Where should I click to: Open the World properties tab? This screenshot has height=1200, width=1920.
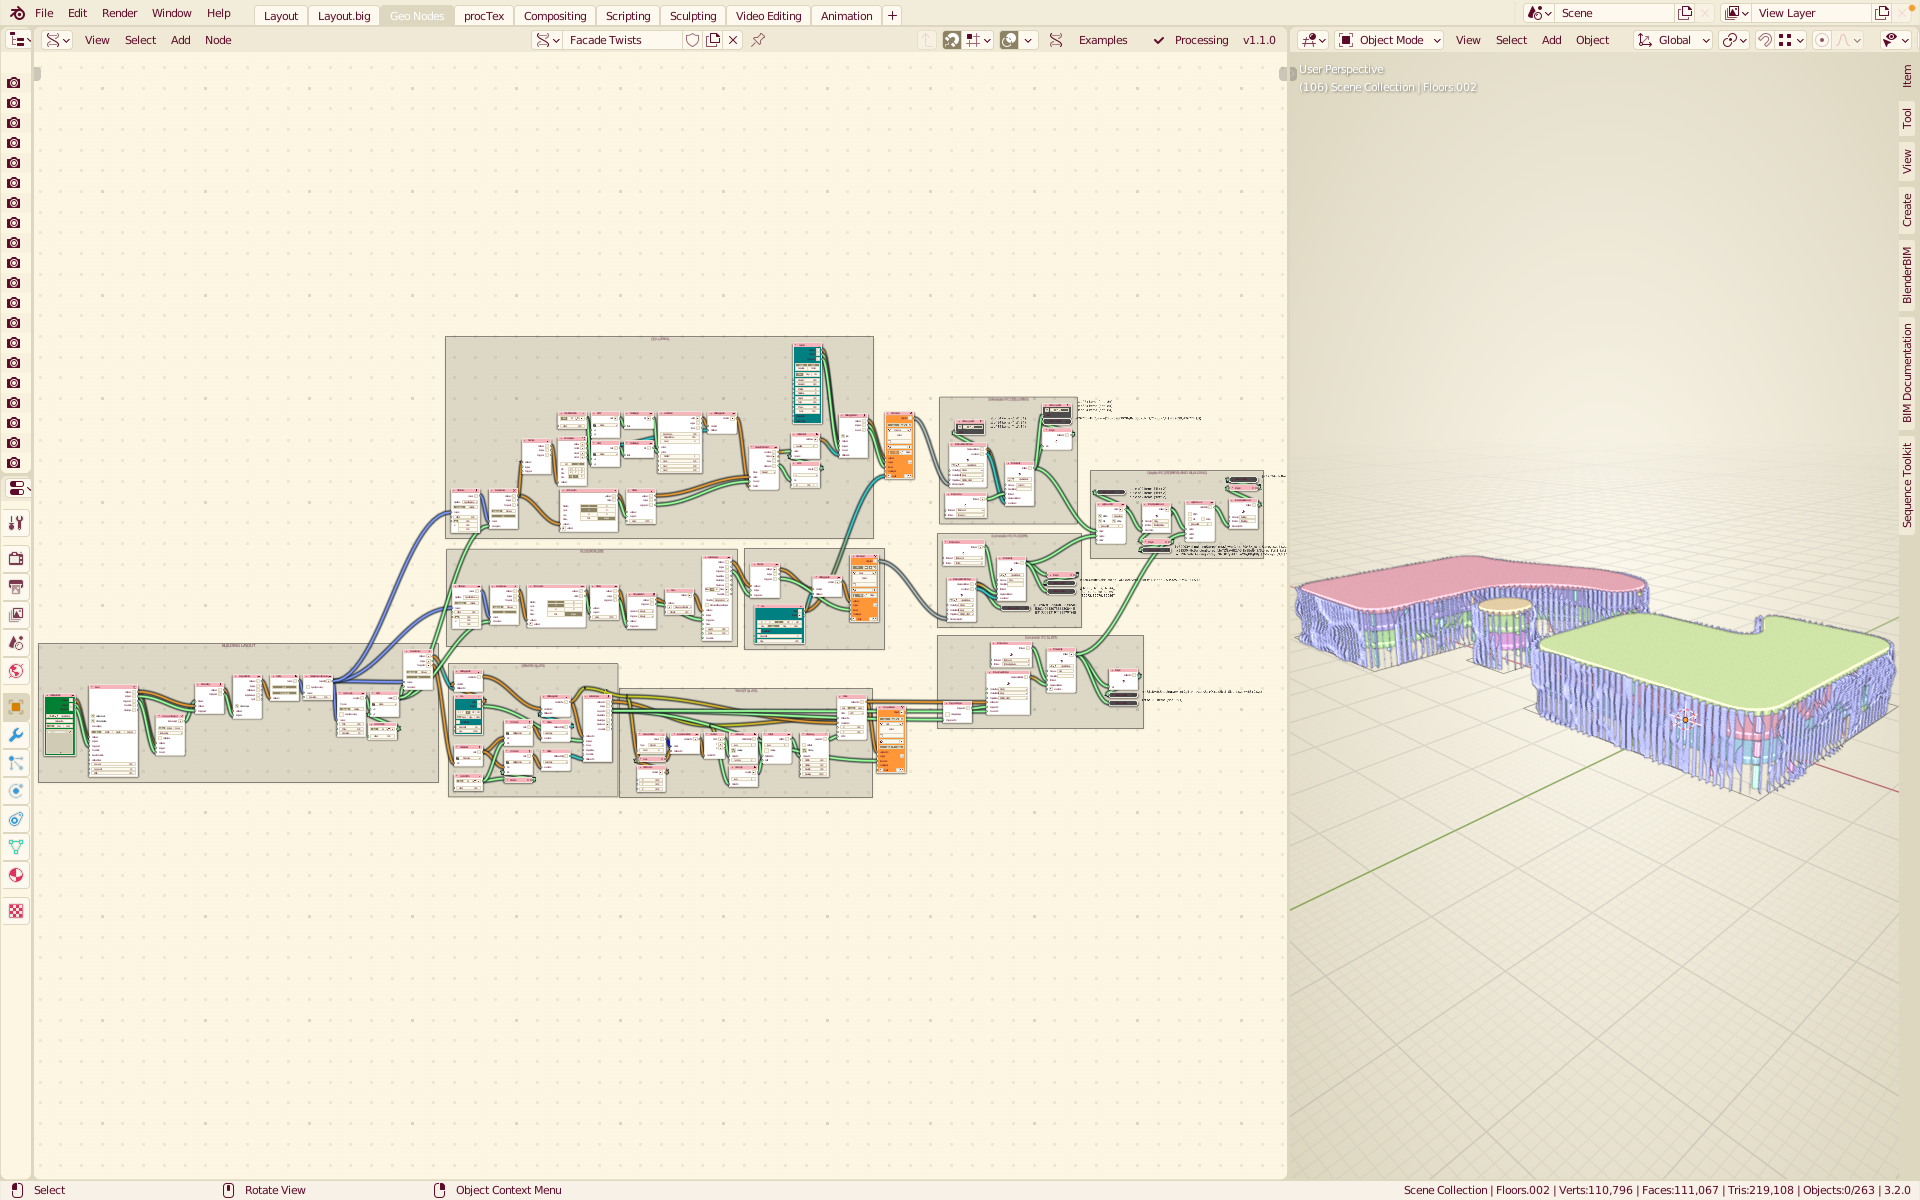pos(16,671)
